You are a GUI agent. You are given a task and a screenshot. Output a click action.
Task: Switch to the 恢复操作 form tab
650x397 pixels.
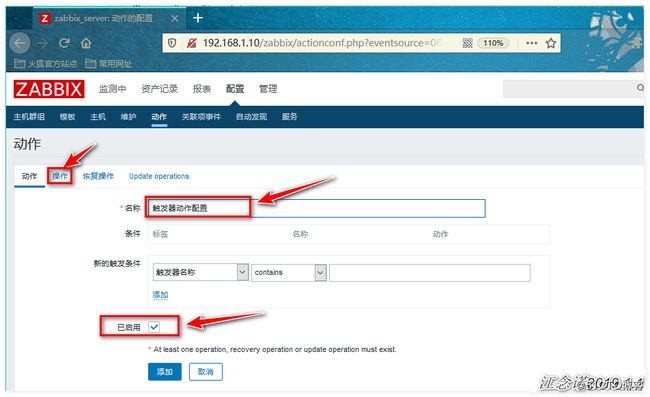tap(98, 176)
